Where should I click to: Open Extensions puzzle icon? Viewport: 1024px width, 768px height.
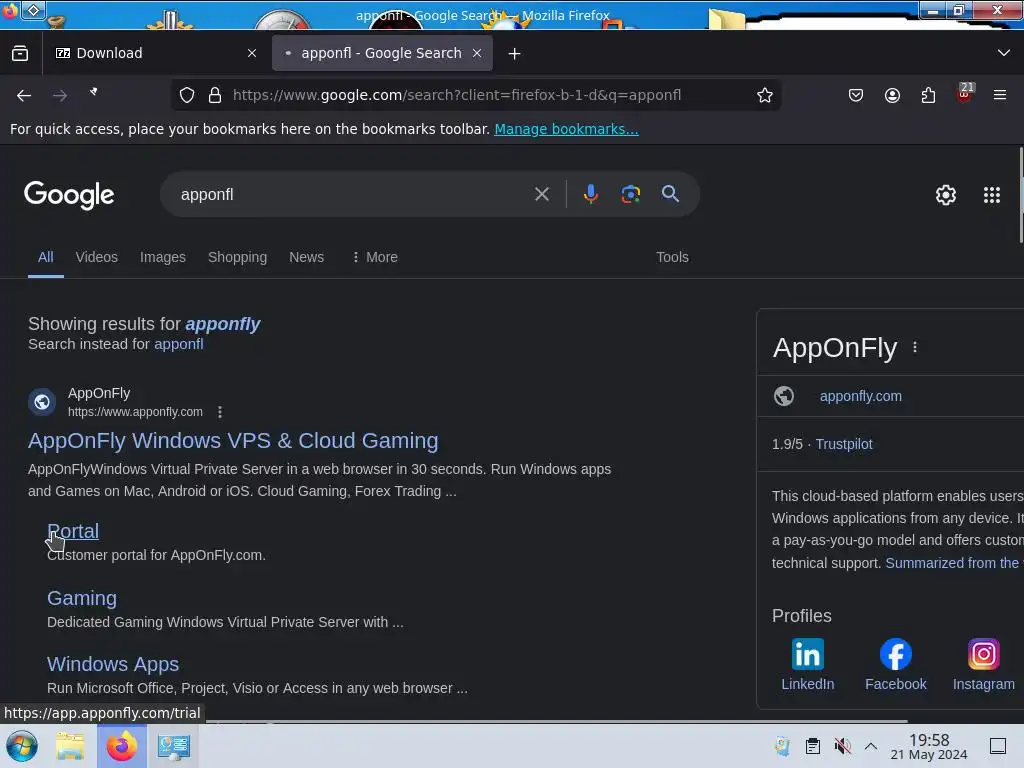[x=928, y=95]
